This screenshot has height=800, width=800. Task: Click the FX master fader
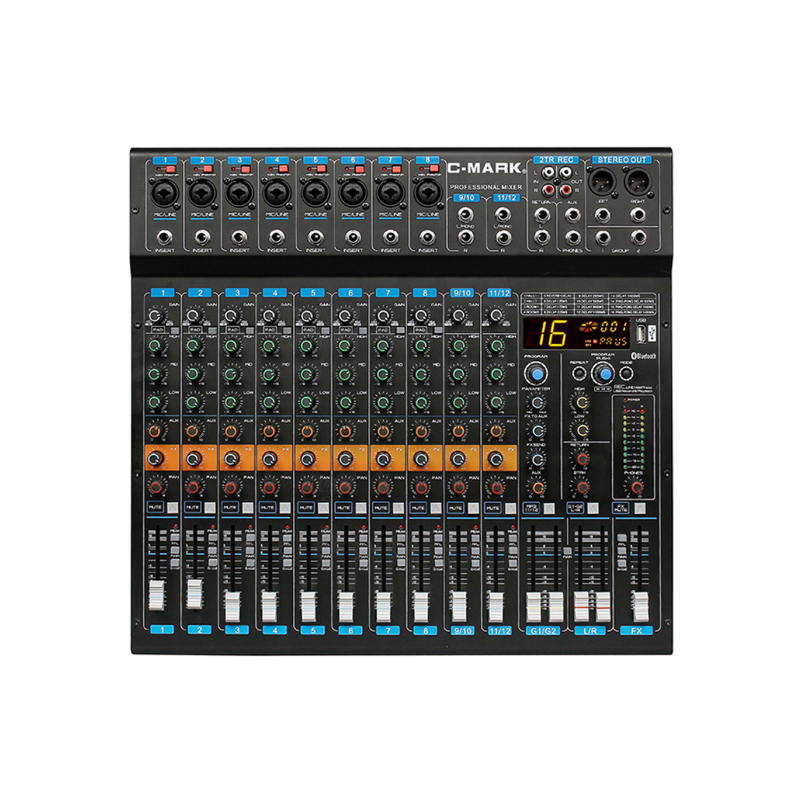[x=639, y=605]
